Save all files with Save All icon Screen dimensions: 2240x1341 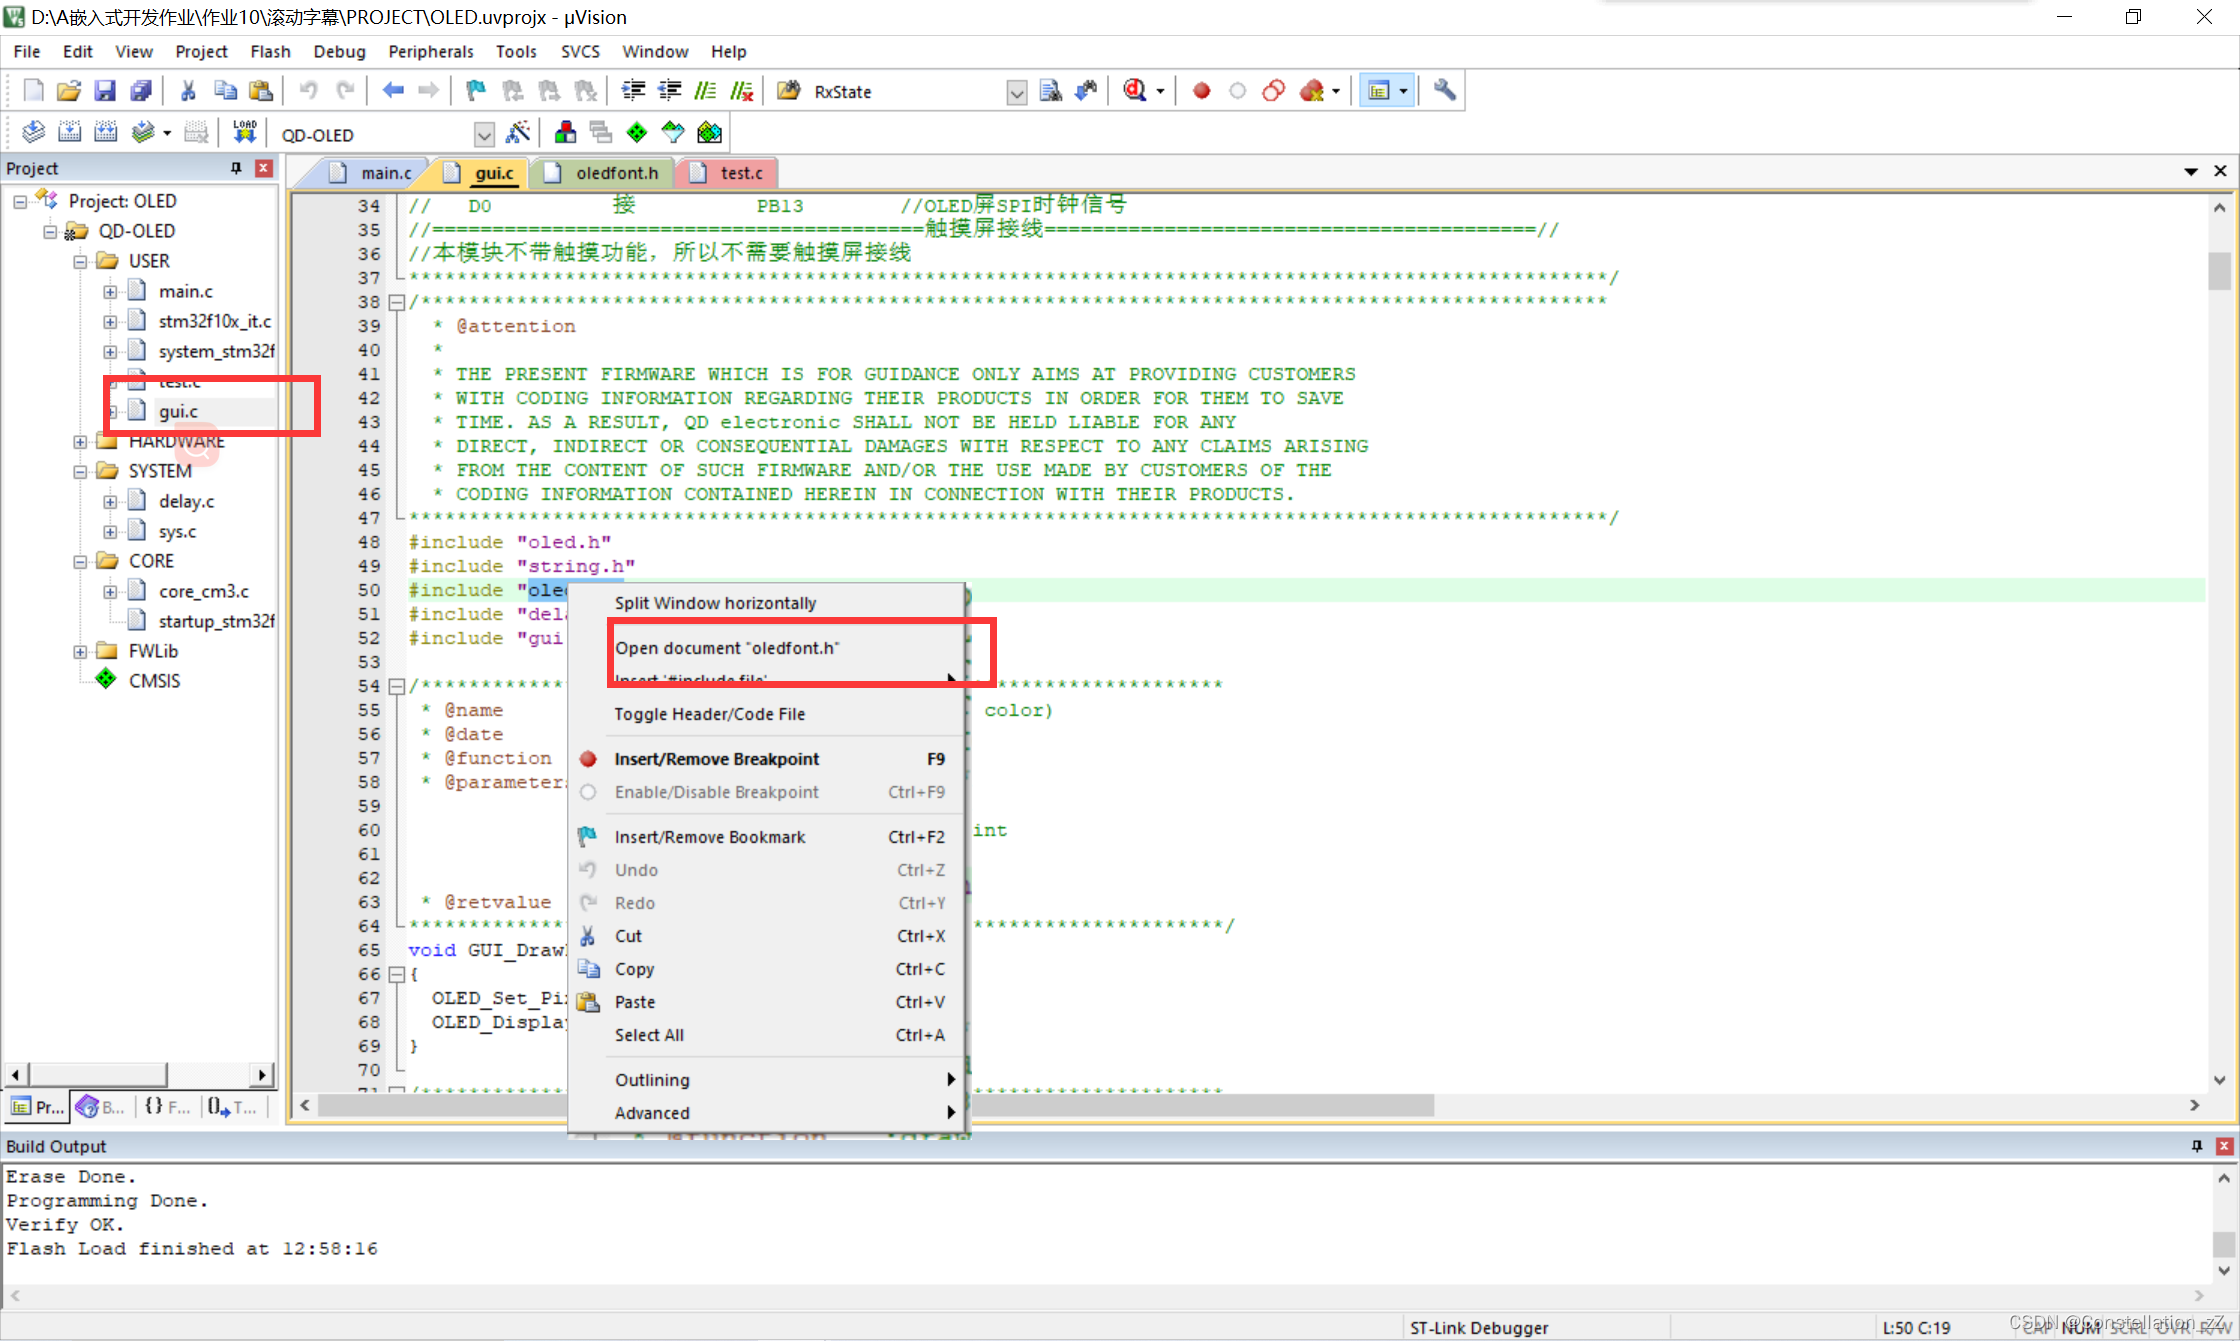[141, 91]
